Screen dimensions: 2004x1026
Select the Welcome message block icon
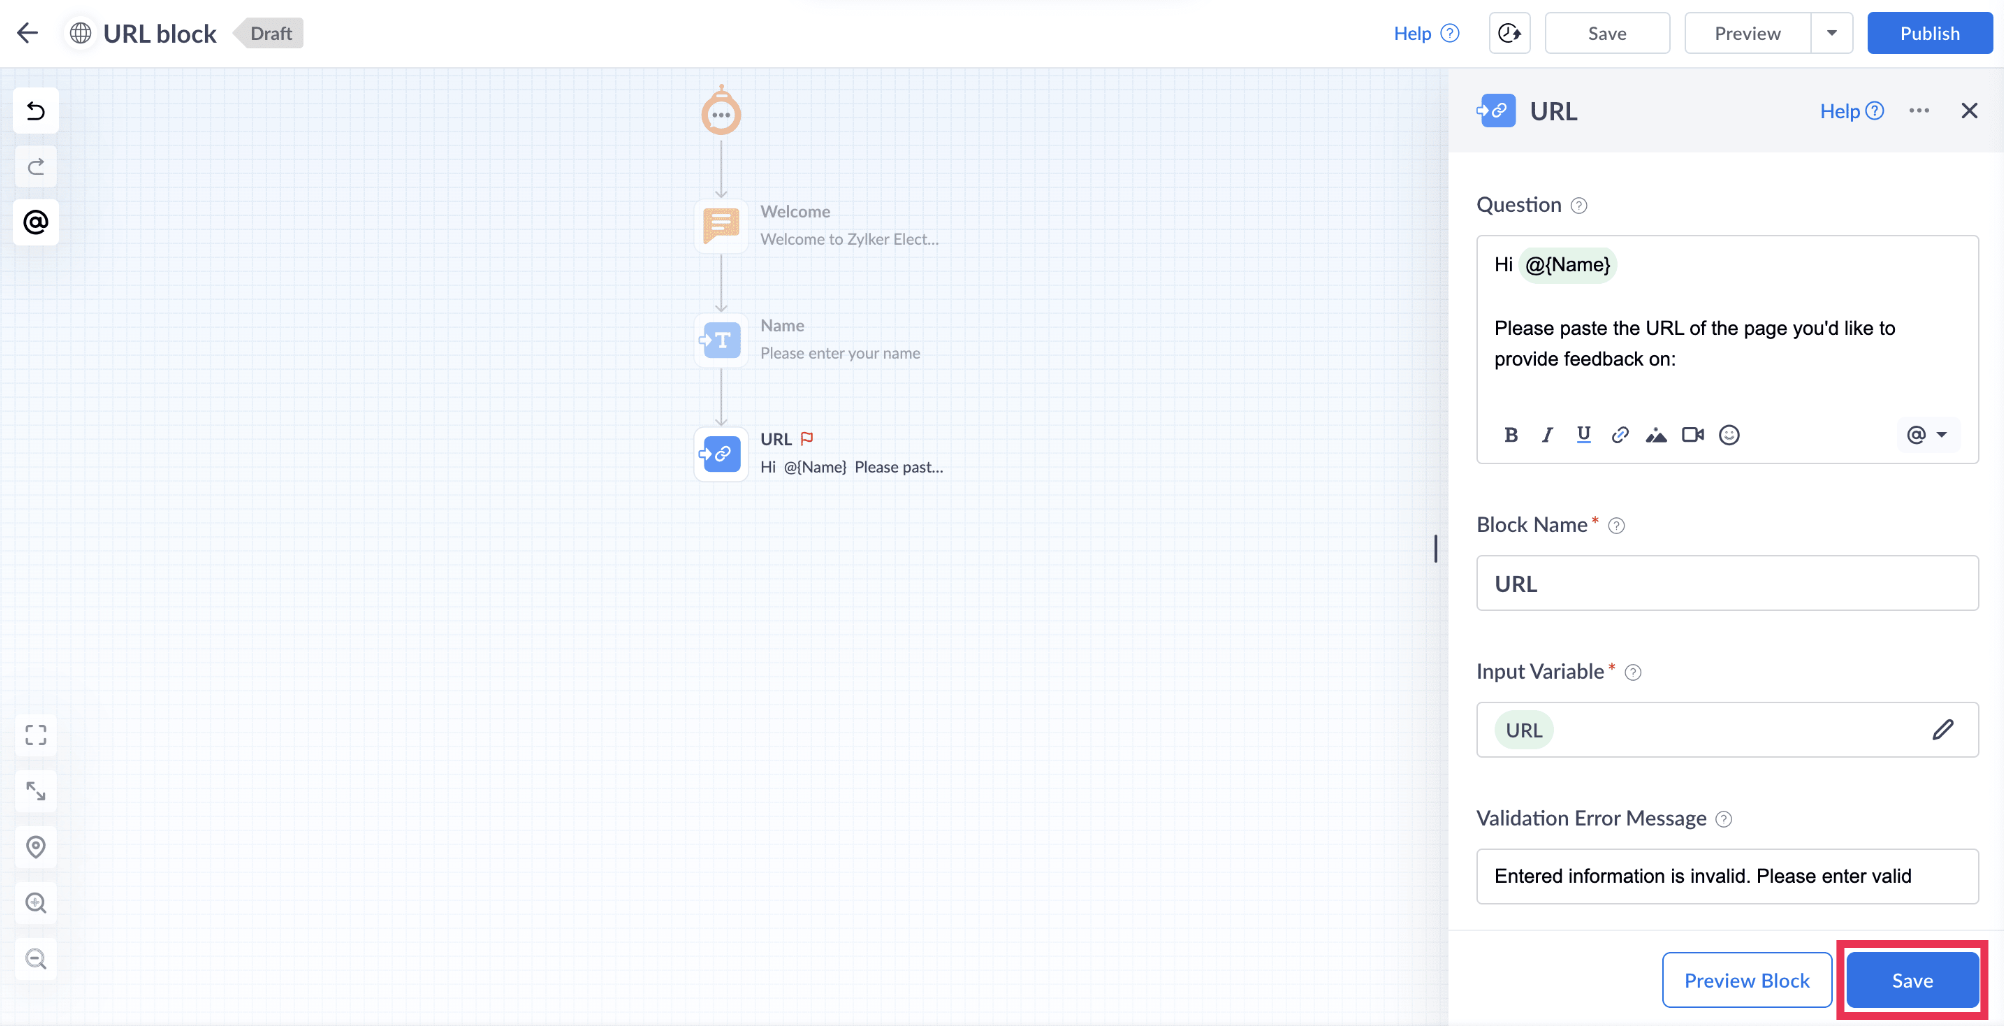[721, 225]
